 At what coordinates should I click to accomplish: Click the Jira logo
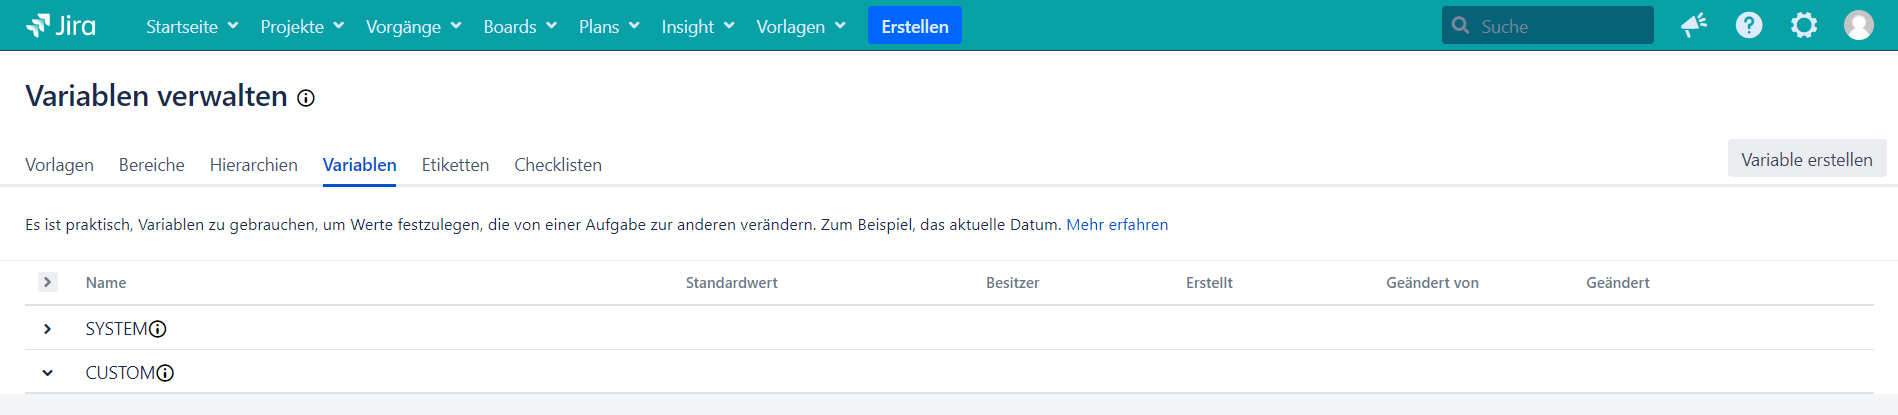pos(61,26)
